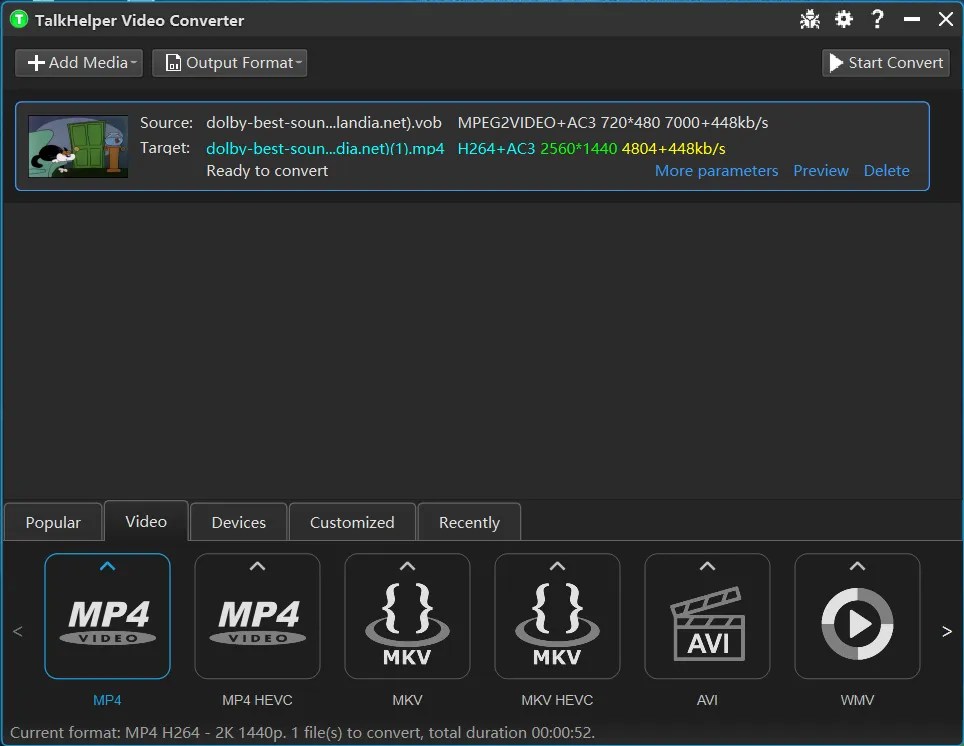Expand the AVI preset options arrow
The image size is (964, 746).
(x=707, y=565)
